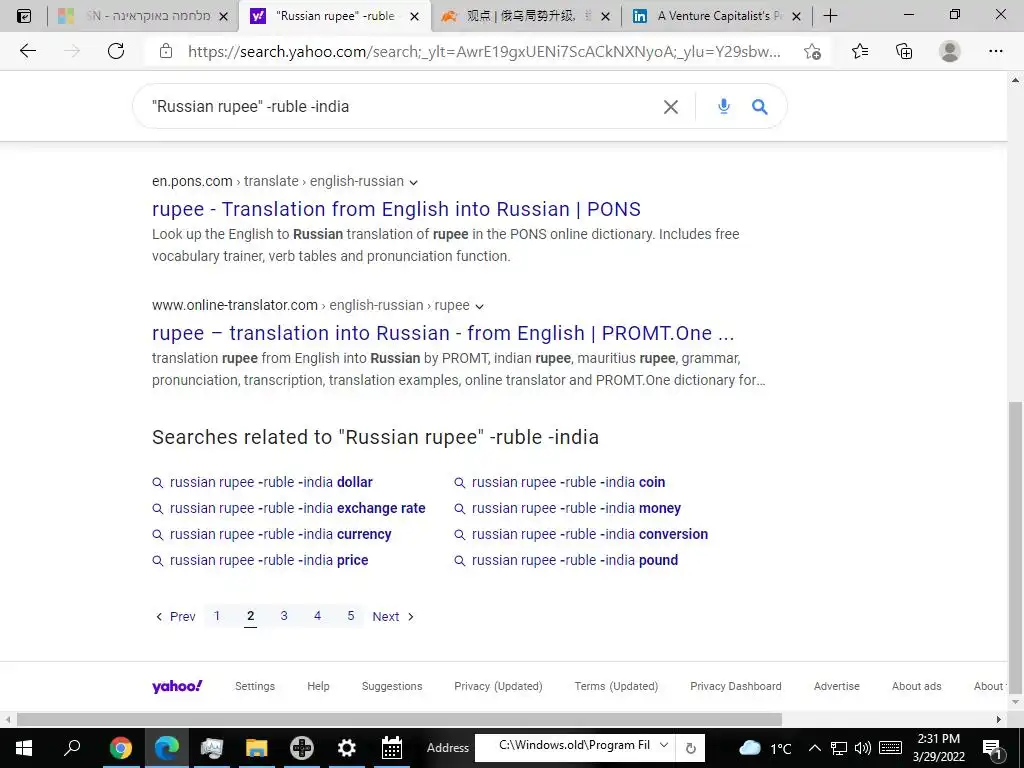
Task: Show hidden tray icons chevron
Action: (814, 748)
